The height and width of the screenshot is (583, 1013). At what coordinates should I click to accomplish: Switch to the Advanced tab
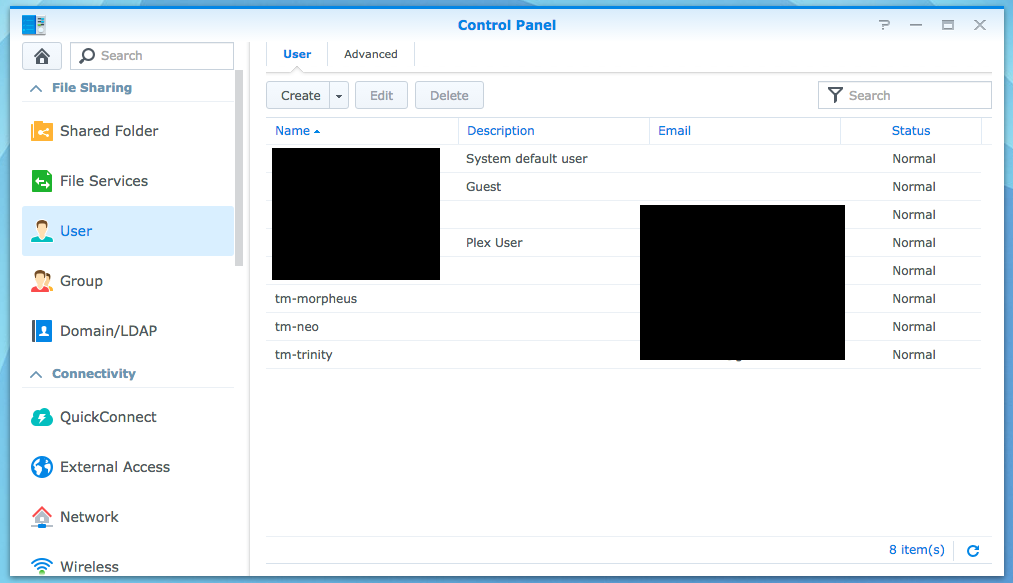coord(370,54)
